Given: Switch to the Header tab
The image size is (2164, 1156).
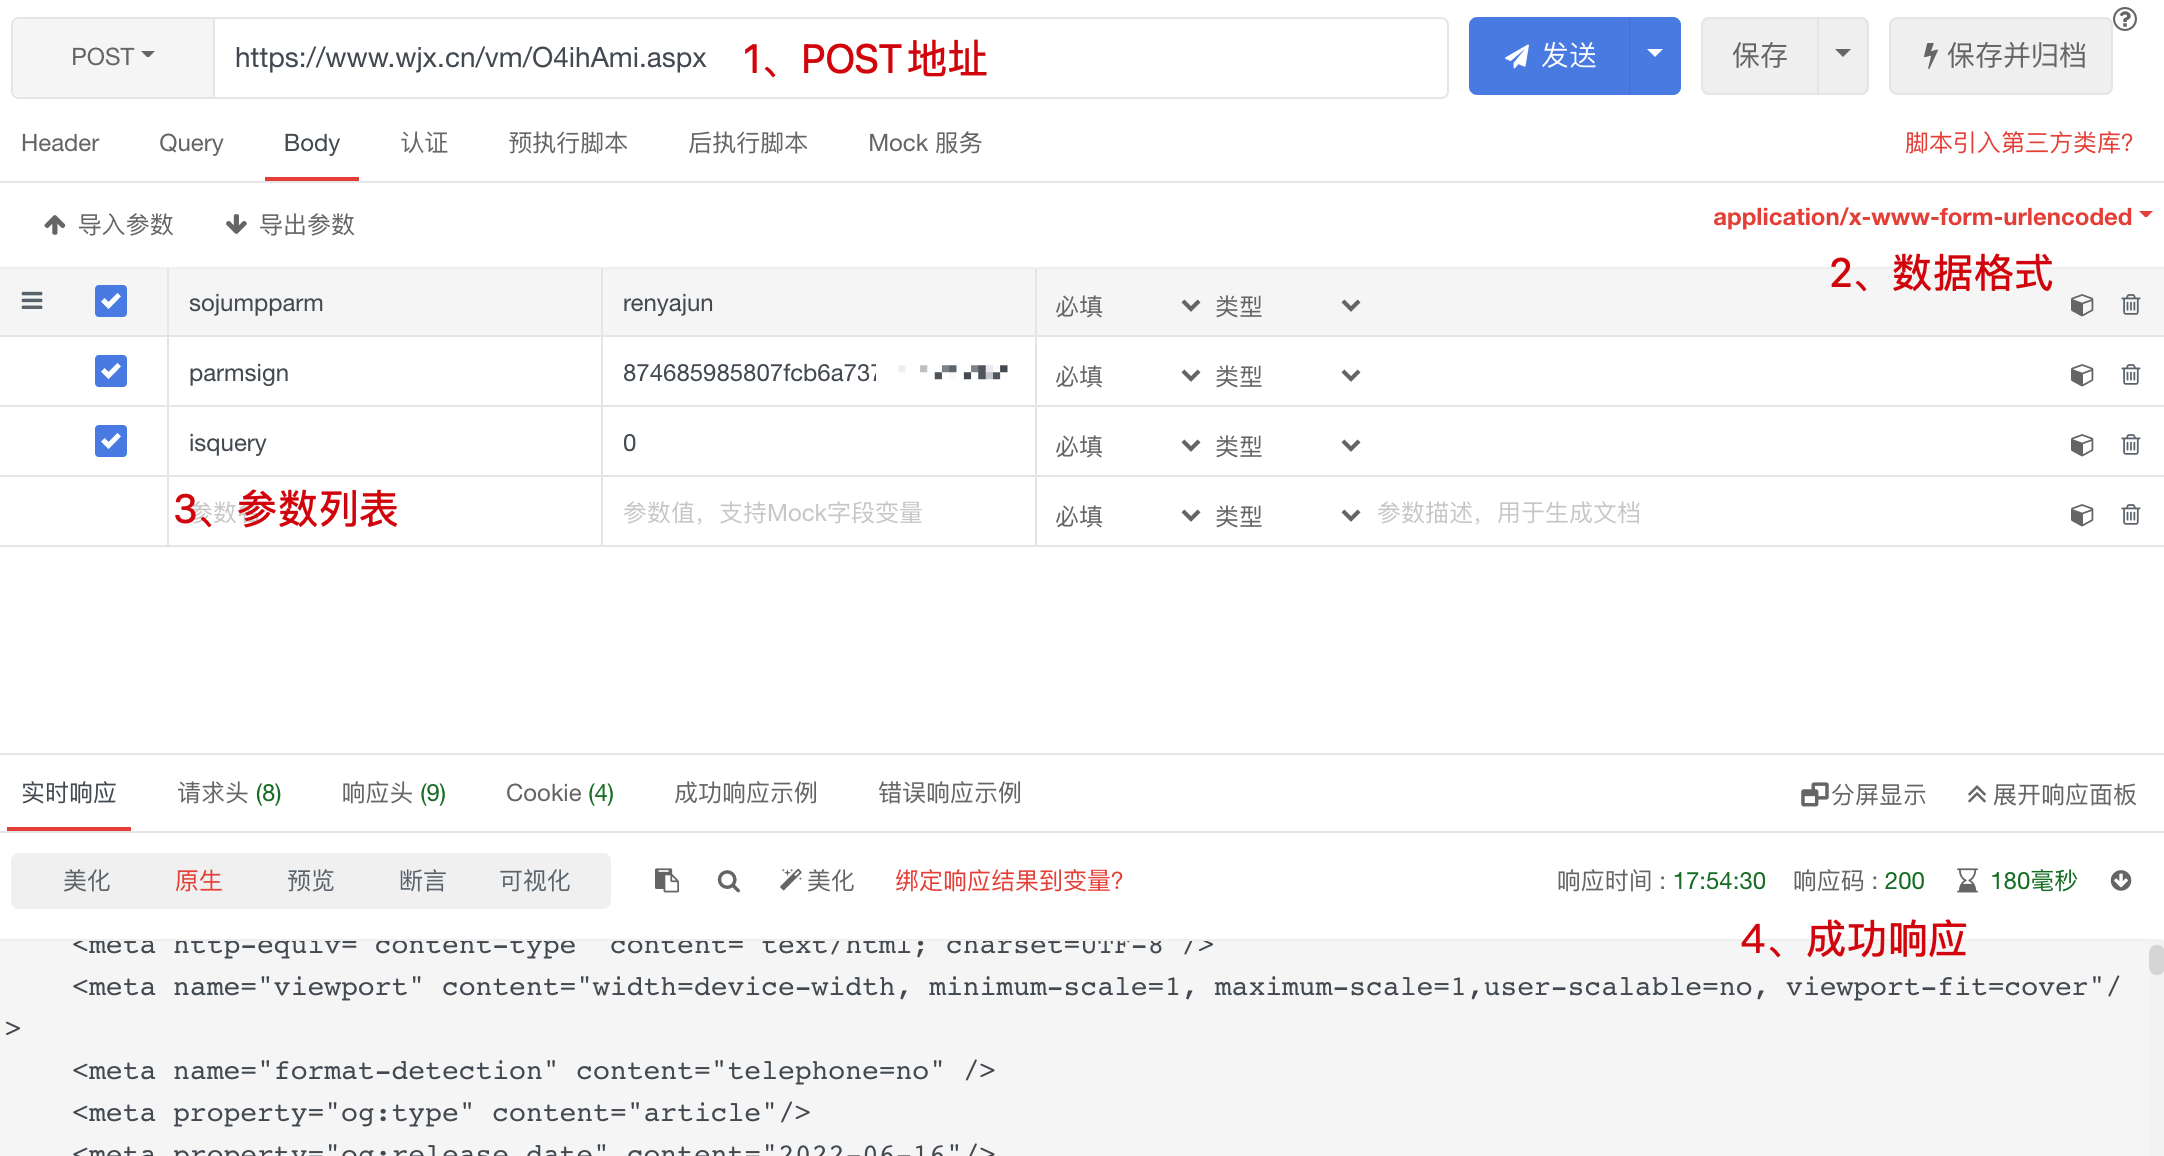Looking at the screenshot, I should click(x=60, y=143).
